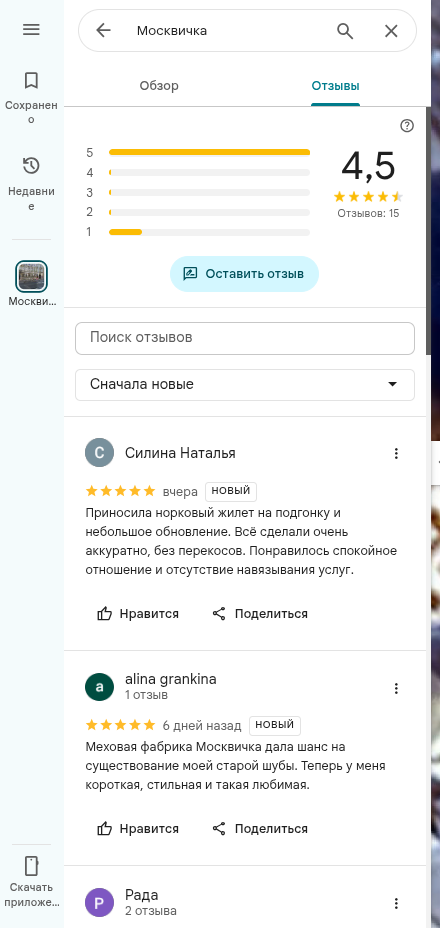Click НОВЫЙ badge on Силина Наталья review
The width and height of the screenshot is (440, 928).
click(231, 491)
